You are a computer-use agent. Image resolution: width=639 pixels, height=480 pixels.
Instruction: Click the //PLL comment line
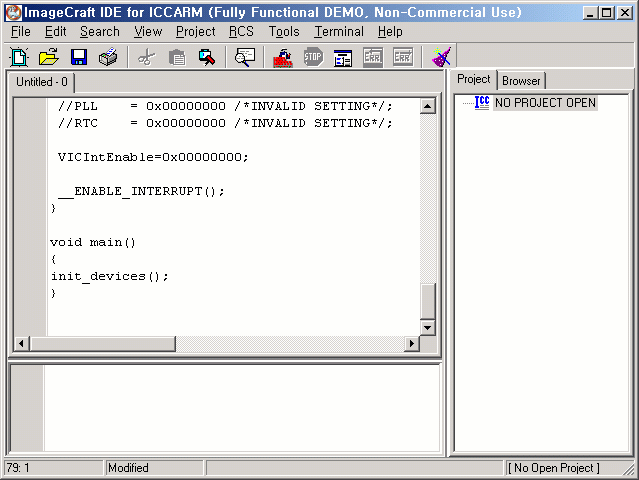tap(225, 106)
